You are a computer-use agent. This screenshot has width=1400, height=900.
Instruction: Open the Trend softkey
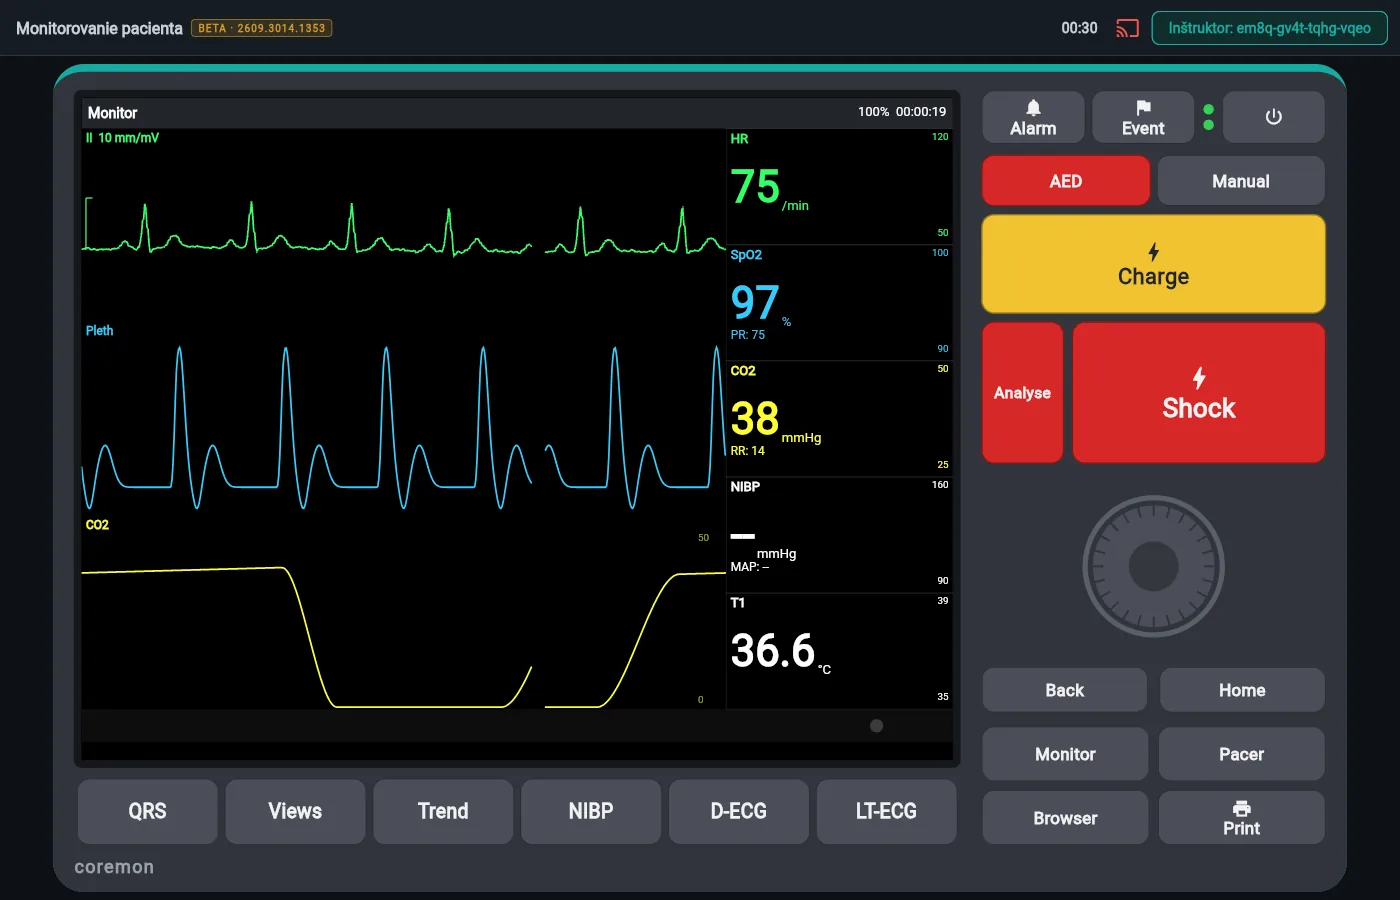(x=443, y=812)
